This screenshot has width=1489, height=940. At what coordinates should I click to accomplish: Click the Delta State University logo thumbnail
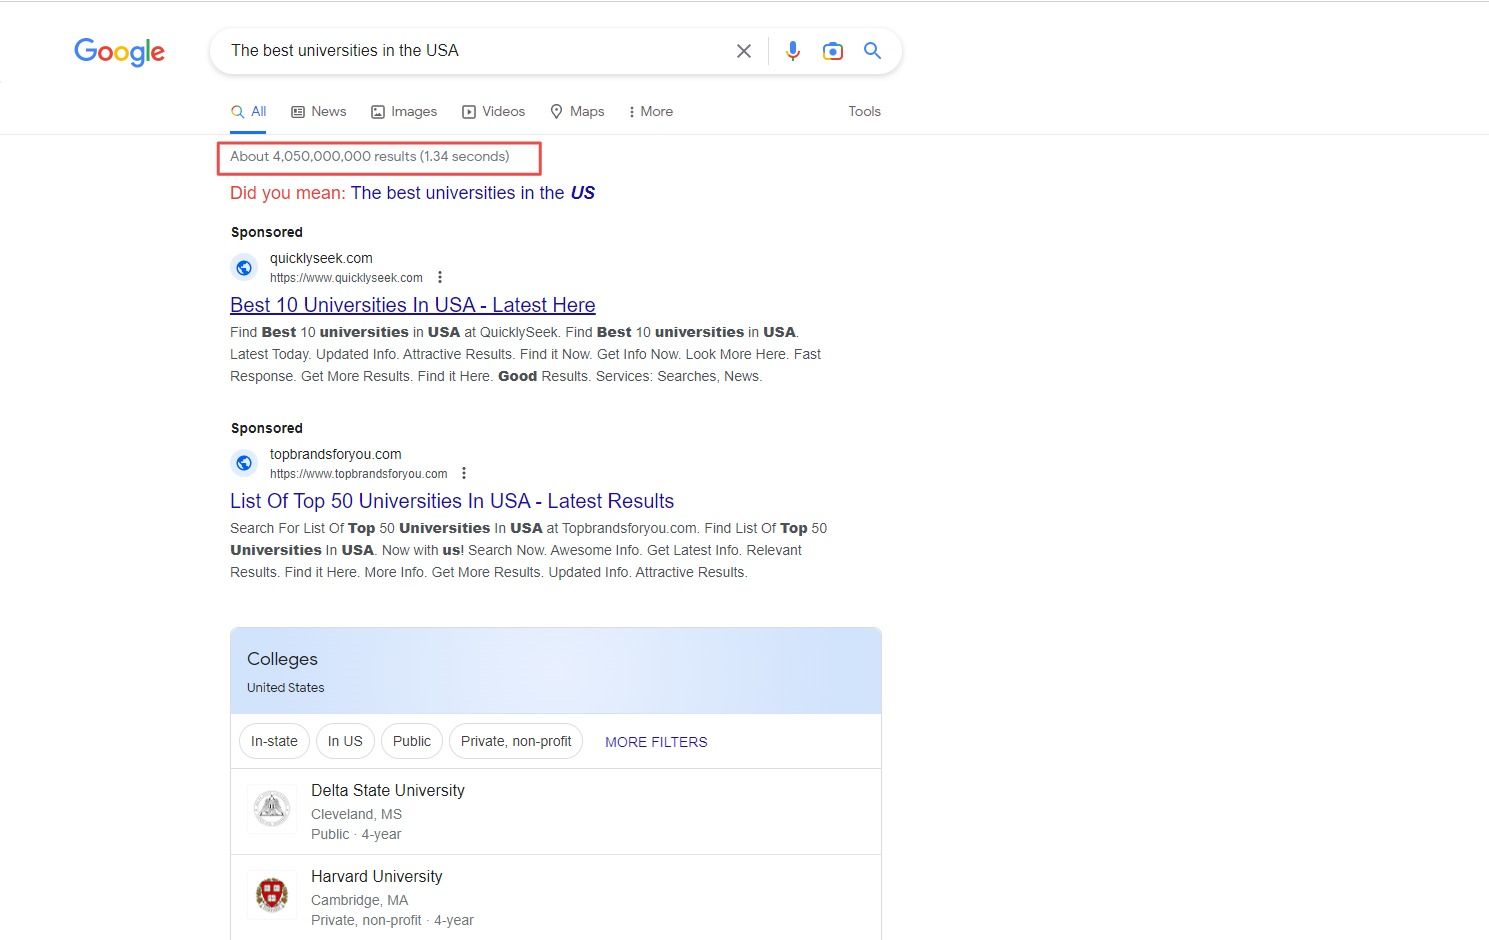tap(272, 808)
